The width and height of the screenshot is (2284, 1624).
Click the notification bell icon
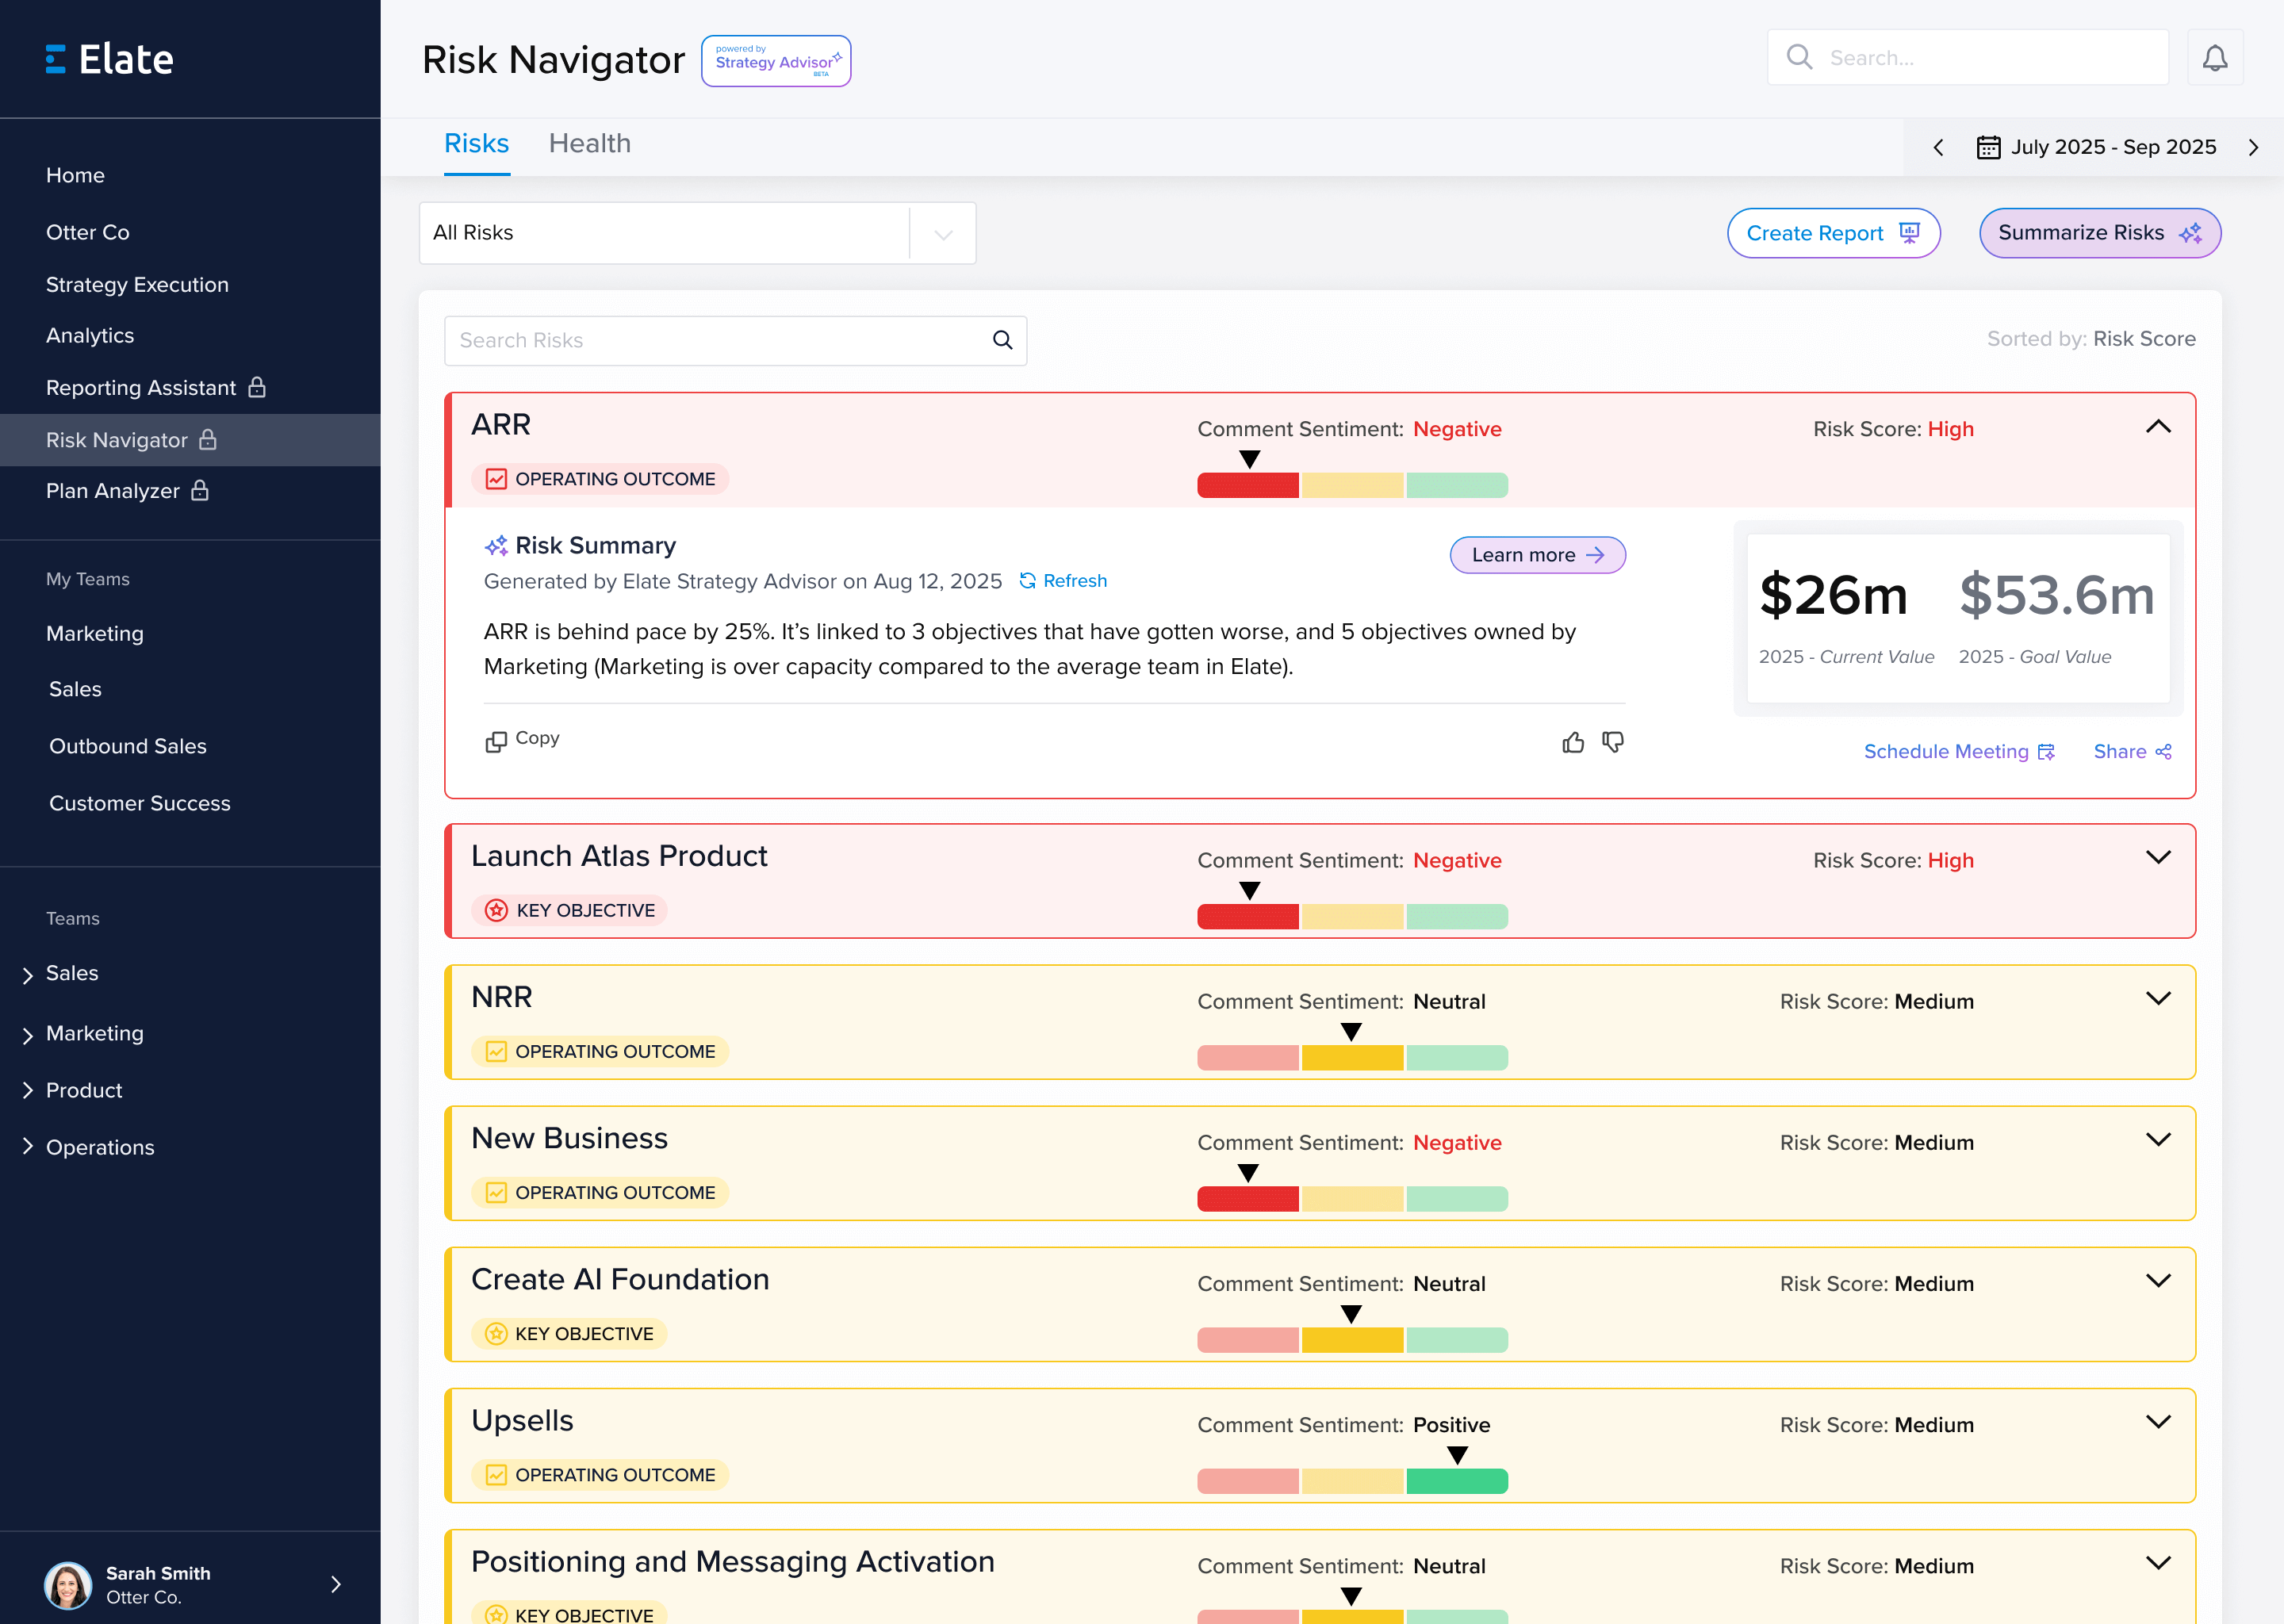click(x=2214, y=58)
